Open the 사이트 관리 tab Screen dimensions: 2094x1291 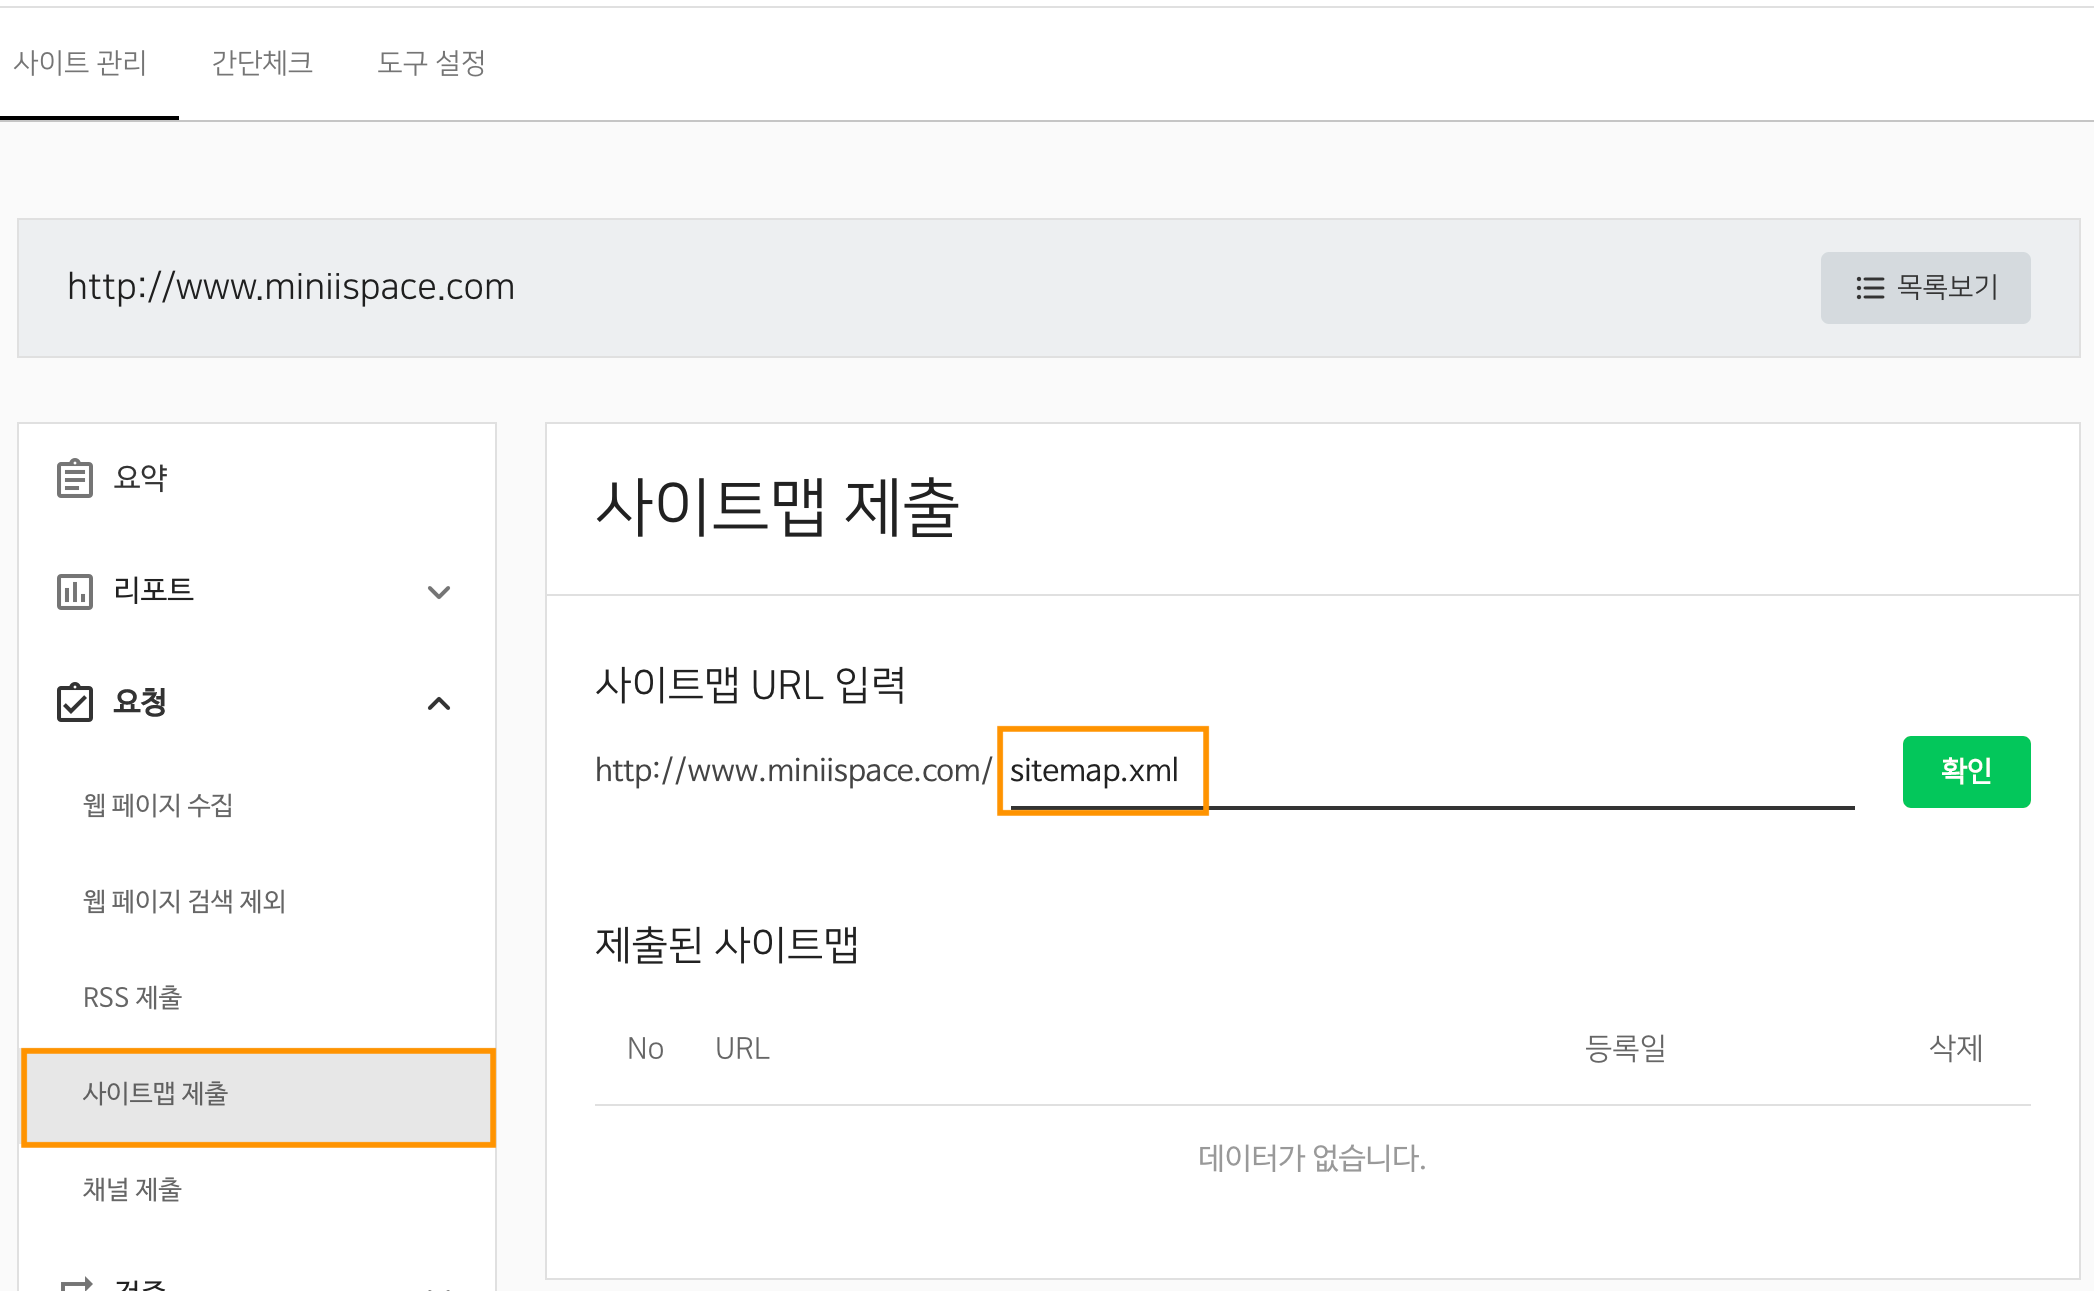[80, 63]
